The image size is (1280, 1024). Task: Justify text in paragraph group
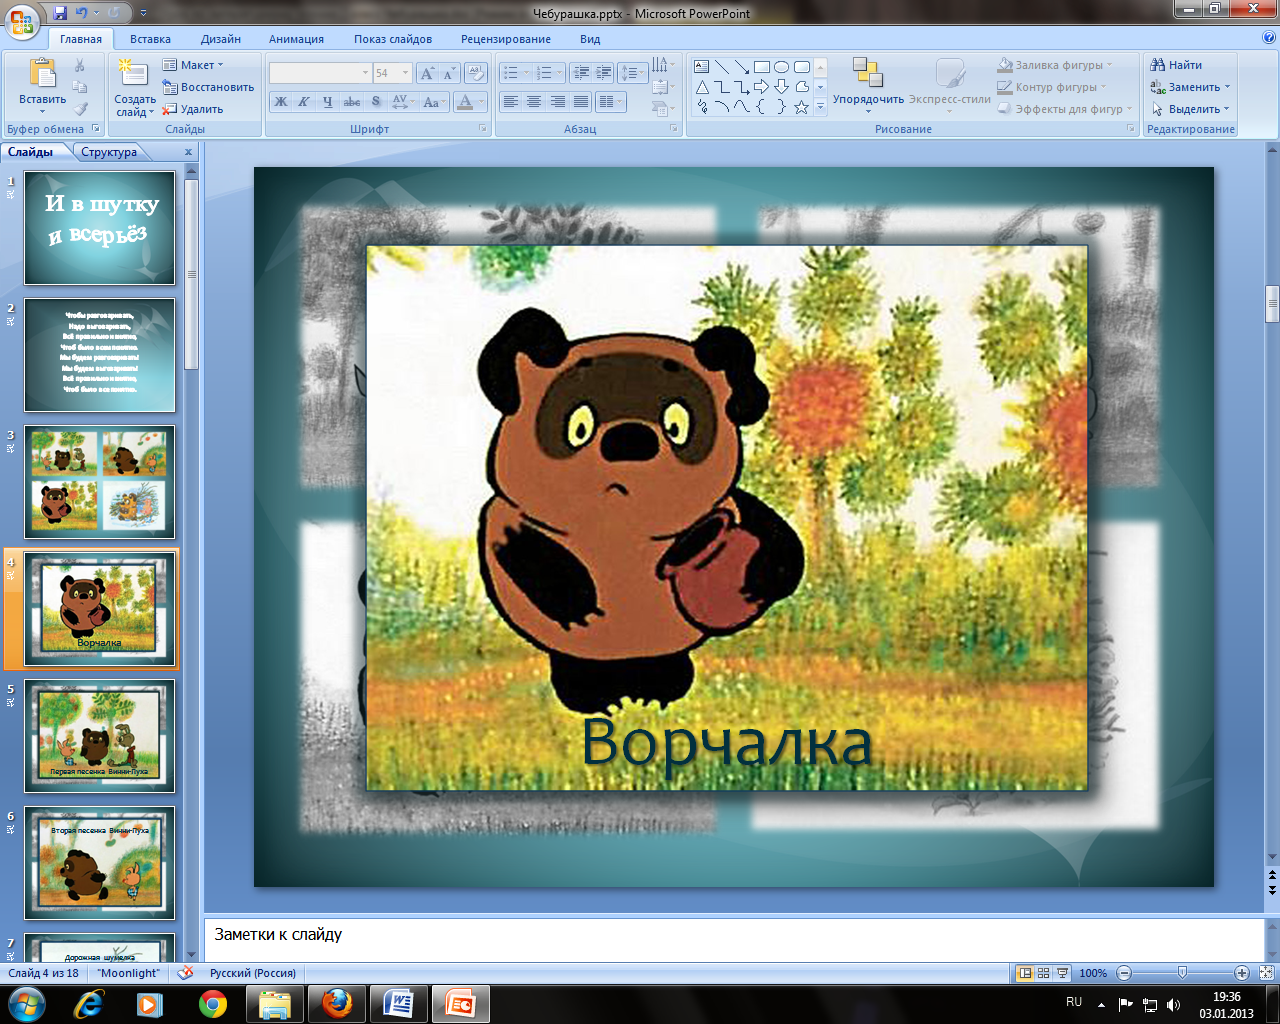(580, 102)
